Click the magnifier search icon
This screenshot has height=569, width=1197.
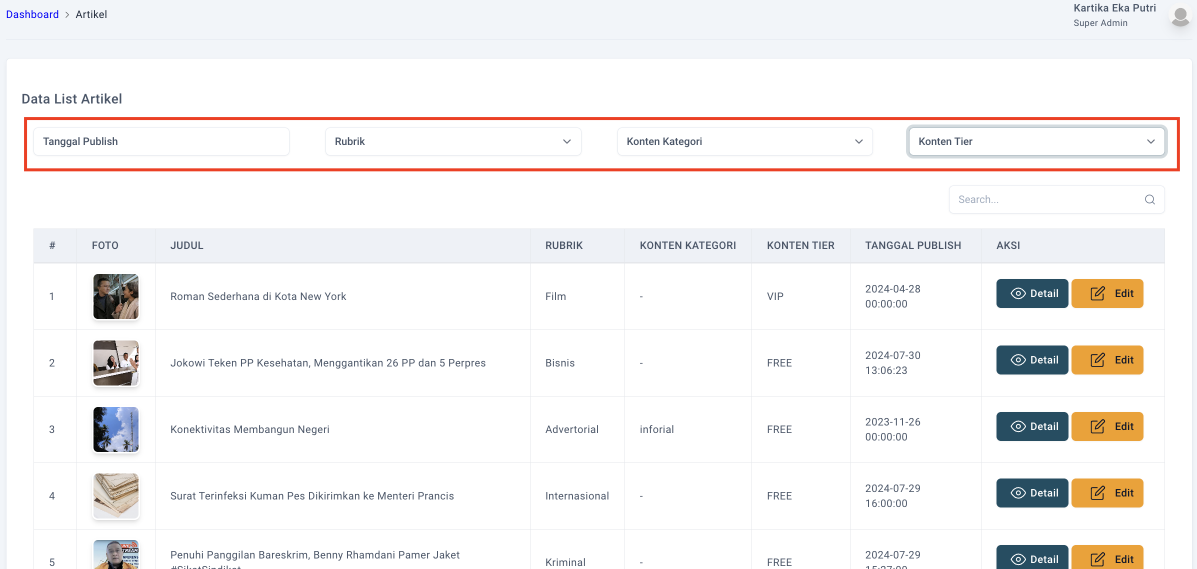tap(1150, 199)
